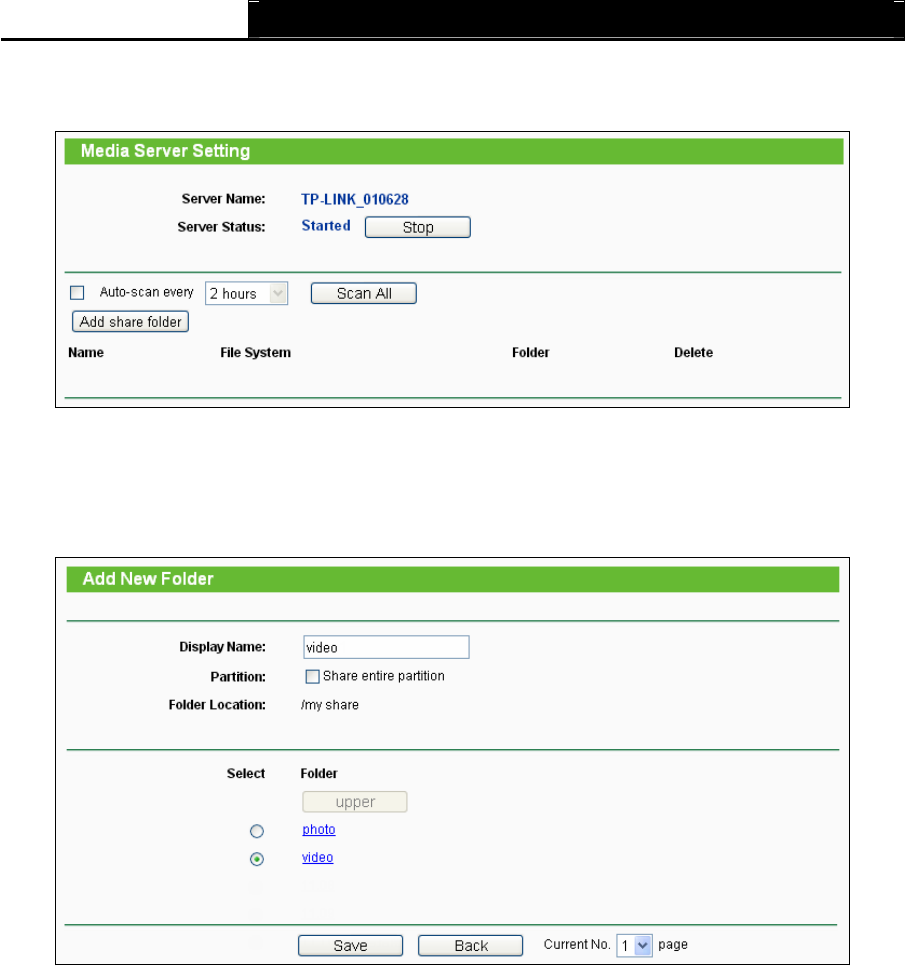Open the video folder link

[317, 858]
